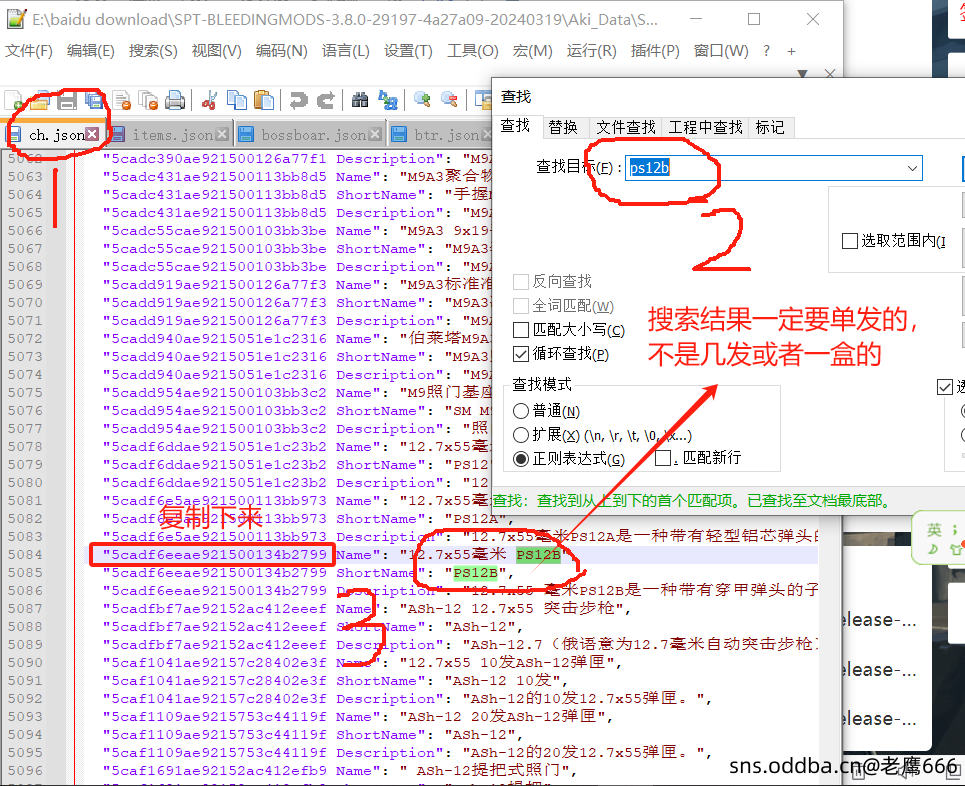The image size is (965, 786).
Task: Open Find with the binoculars icon
Action: 360,100
